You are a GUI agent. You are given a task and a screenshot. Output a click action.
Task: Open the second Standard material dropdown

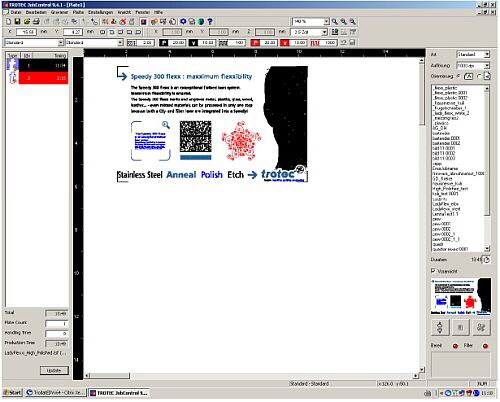tap(120, 43)
